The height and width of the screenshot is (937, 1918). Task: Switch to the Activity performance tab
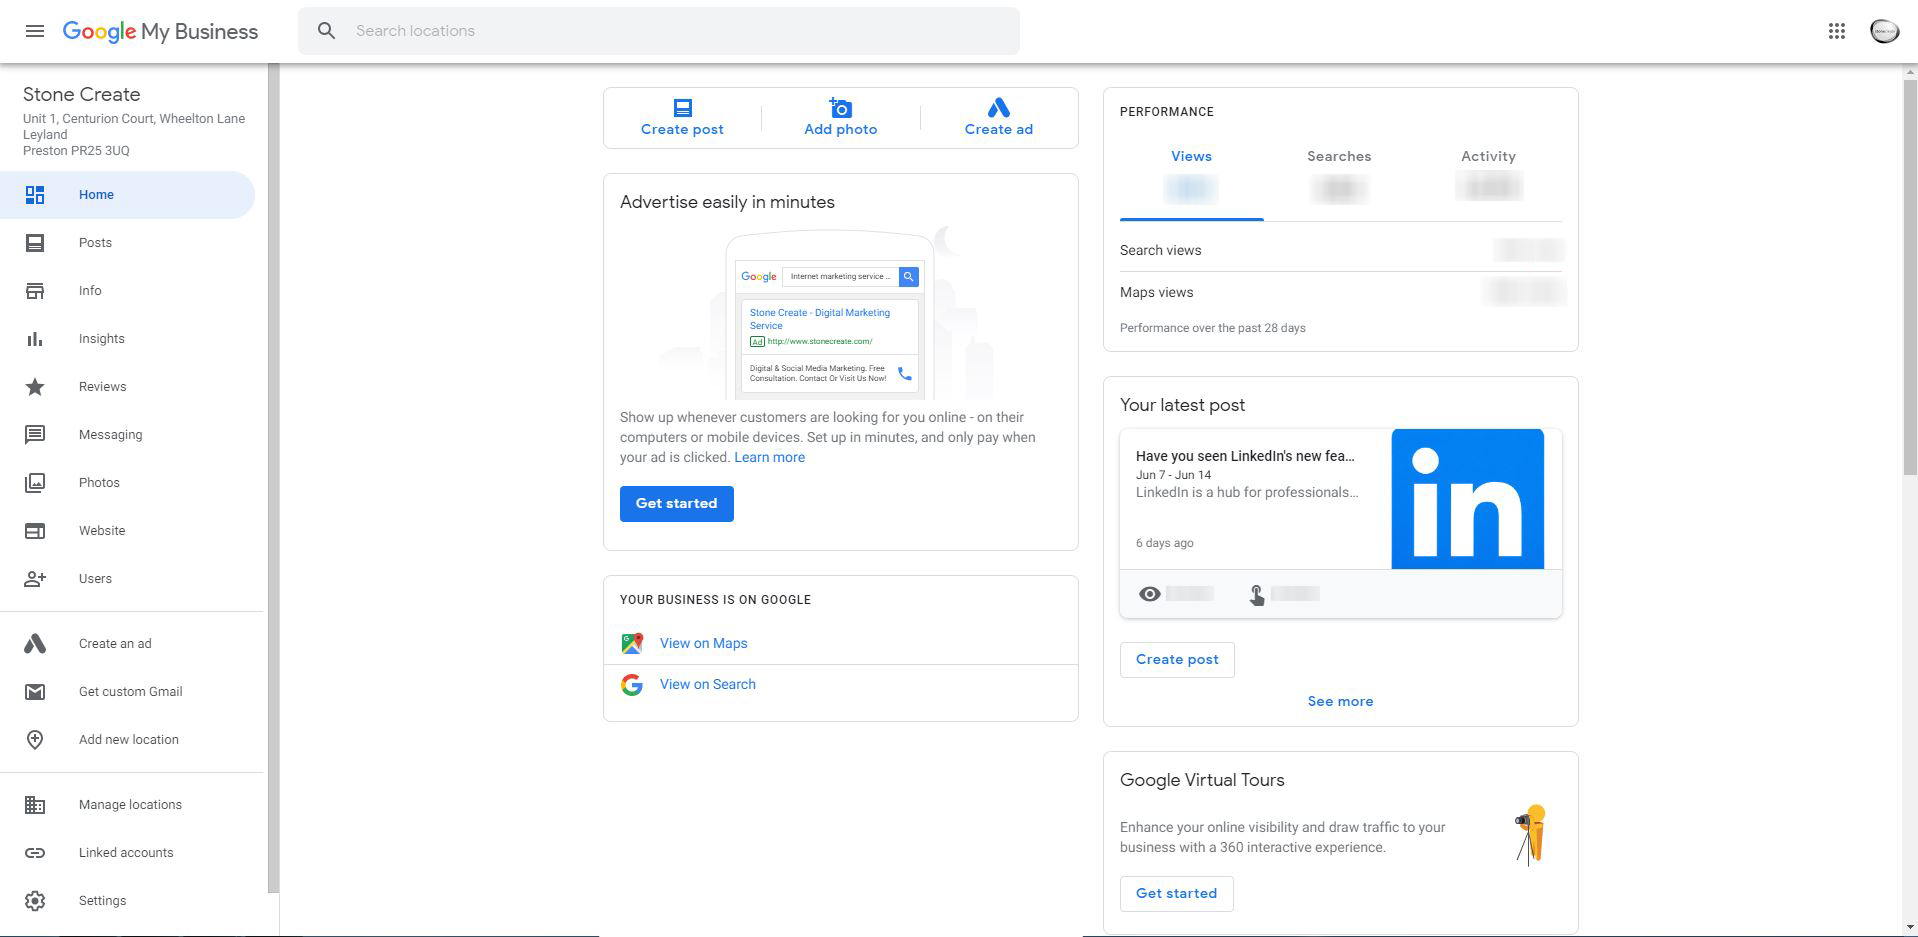(1488, 178)
